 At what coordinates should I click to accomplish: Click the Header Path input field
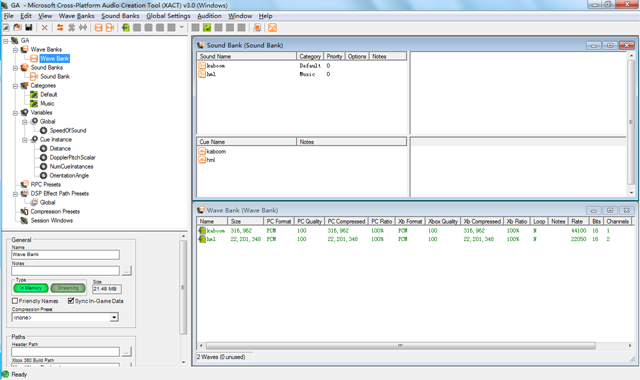pos(65,351)
